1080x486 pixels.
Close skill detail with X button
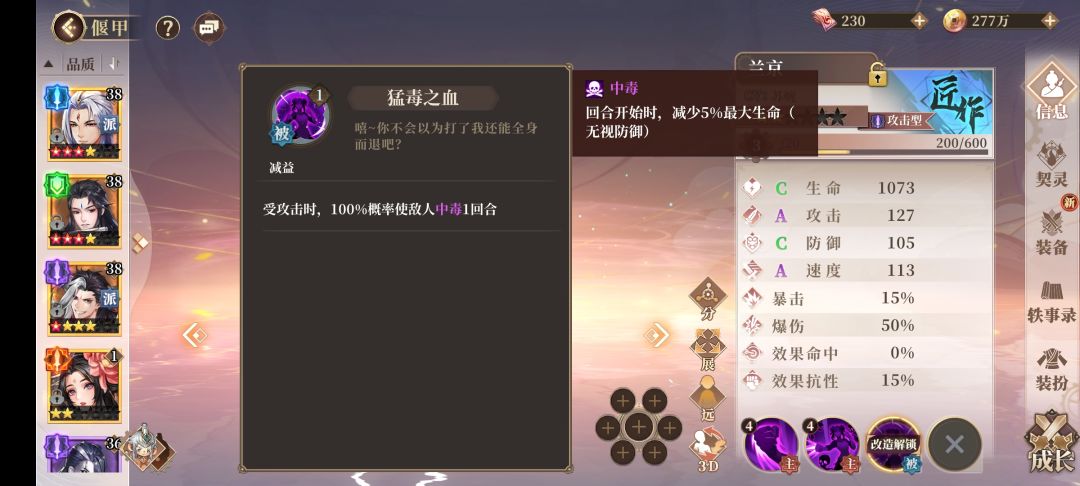coord(954,445)
